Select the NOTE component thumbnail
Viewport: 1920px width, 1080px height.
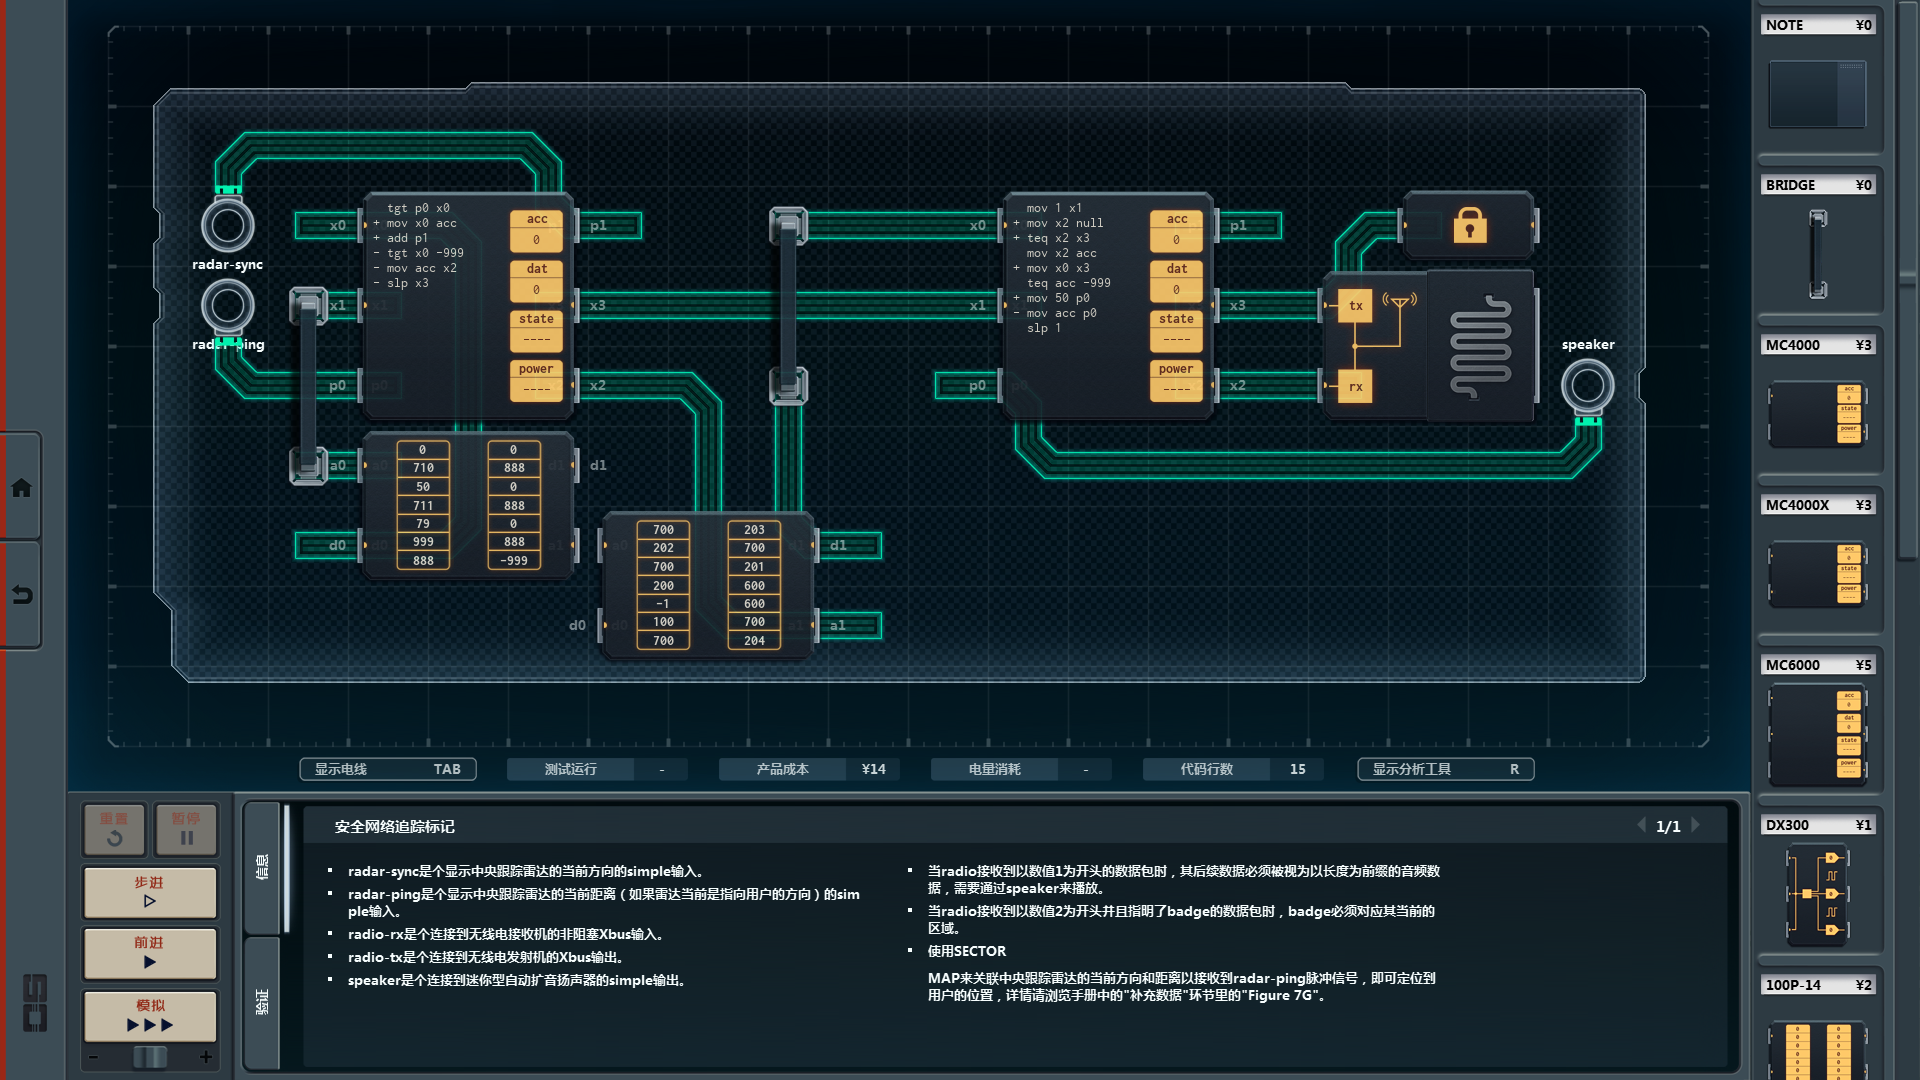coord(1817,94)
